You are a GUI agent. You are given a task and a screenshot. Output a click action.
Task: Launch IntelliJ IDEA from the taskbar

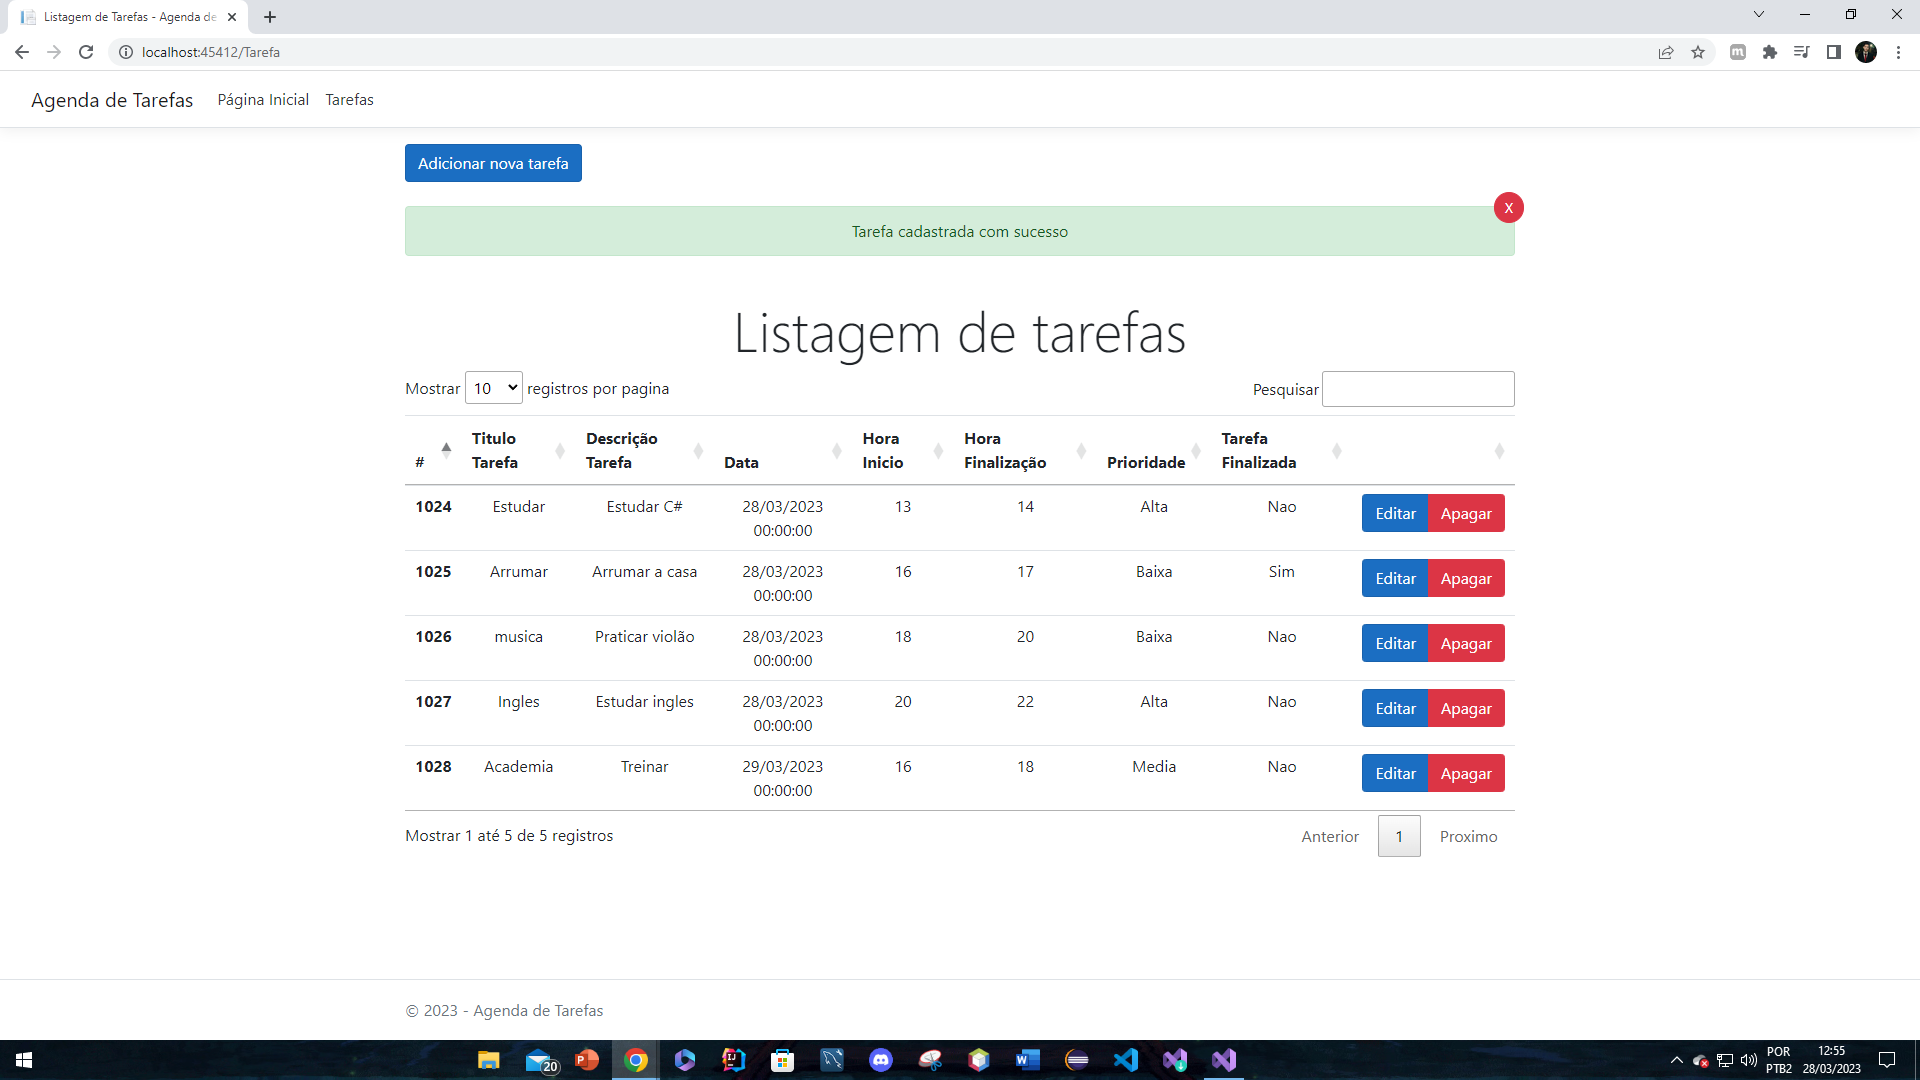tap(733, 1060)
